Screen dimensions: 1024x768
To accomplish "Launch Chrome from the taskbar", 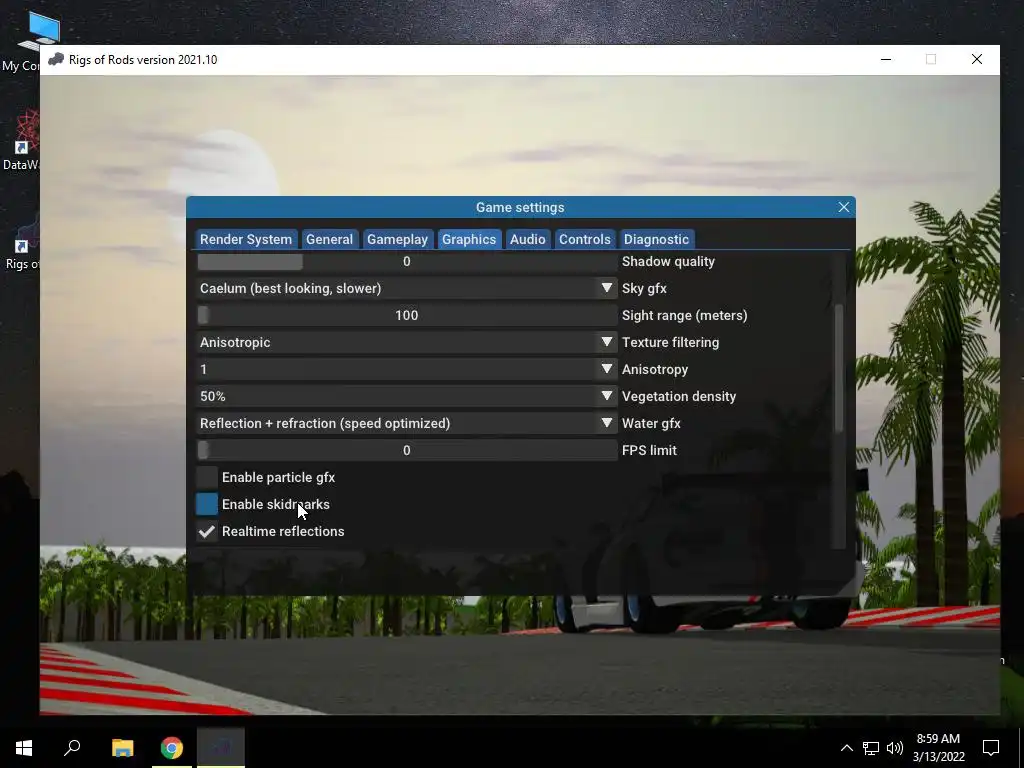I will point(172,748).
